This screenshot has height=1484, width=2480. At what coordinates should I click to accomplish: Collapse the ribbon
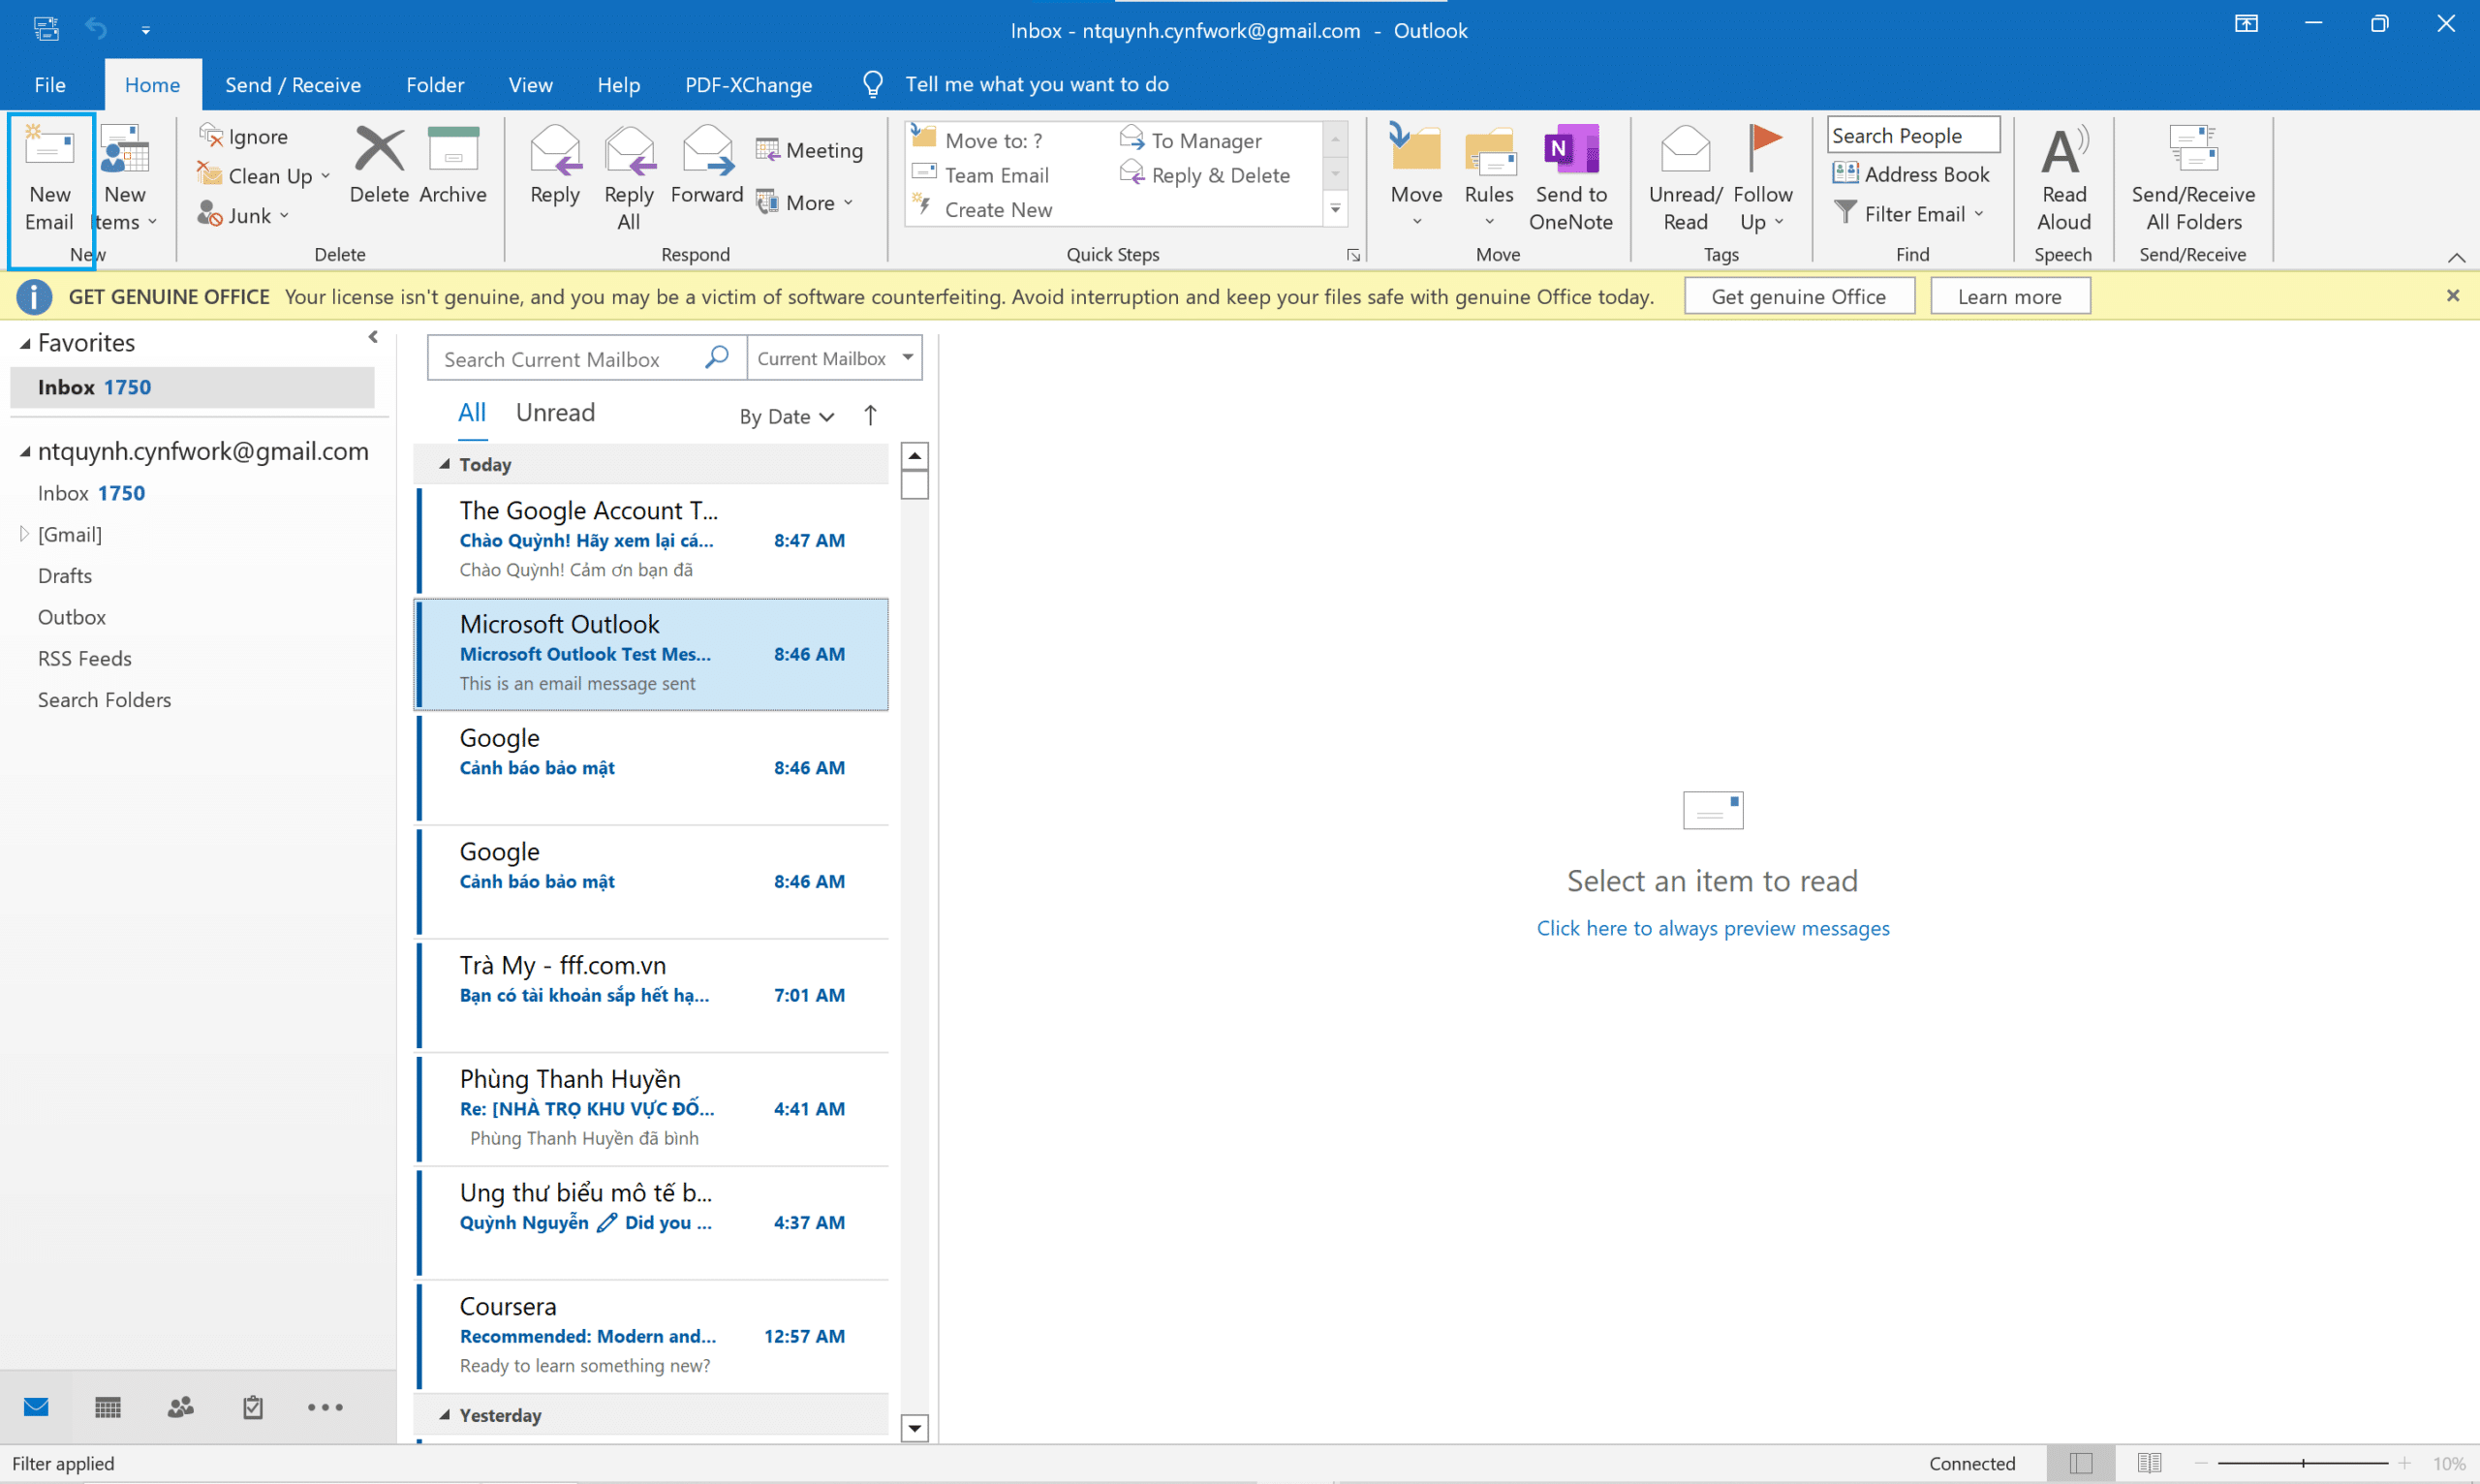2456,257
